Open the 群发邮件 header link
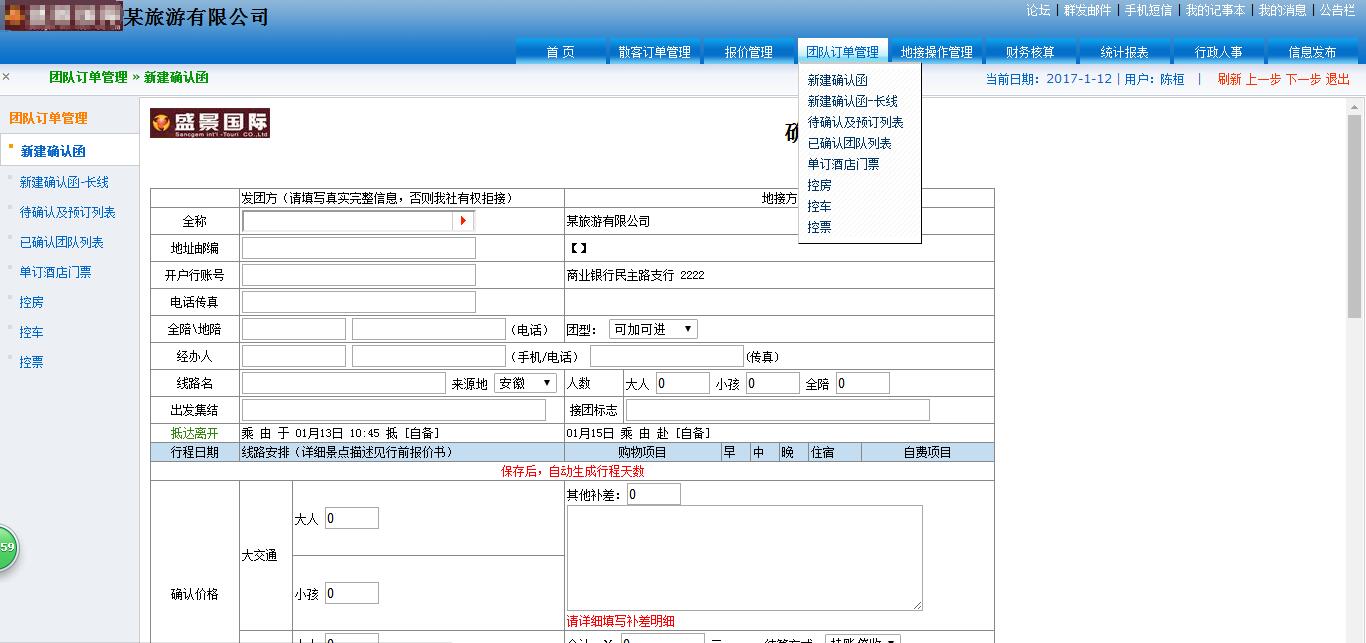1366x643 pixels. point(1087,10)
